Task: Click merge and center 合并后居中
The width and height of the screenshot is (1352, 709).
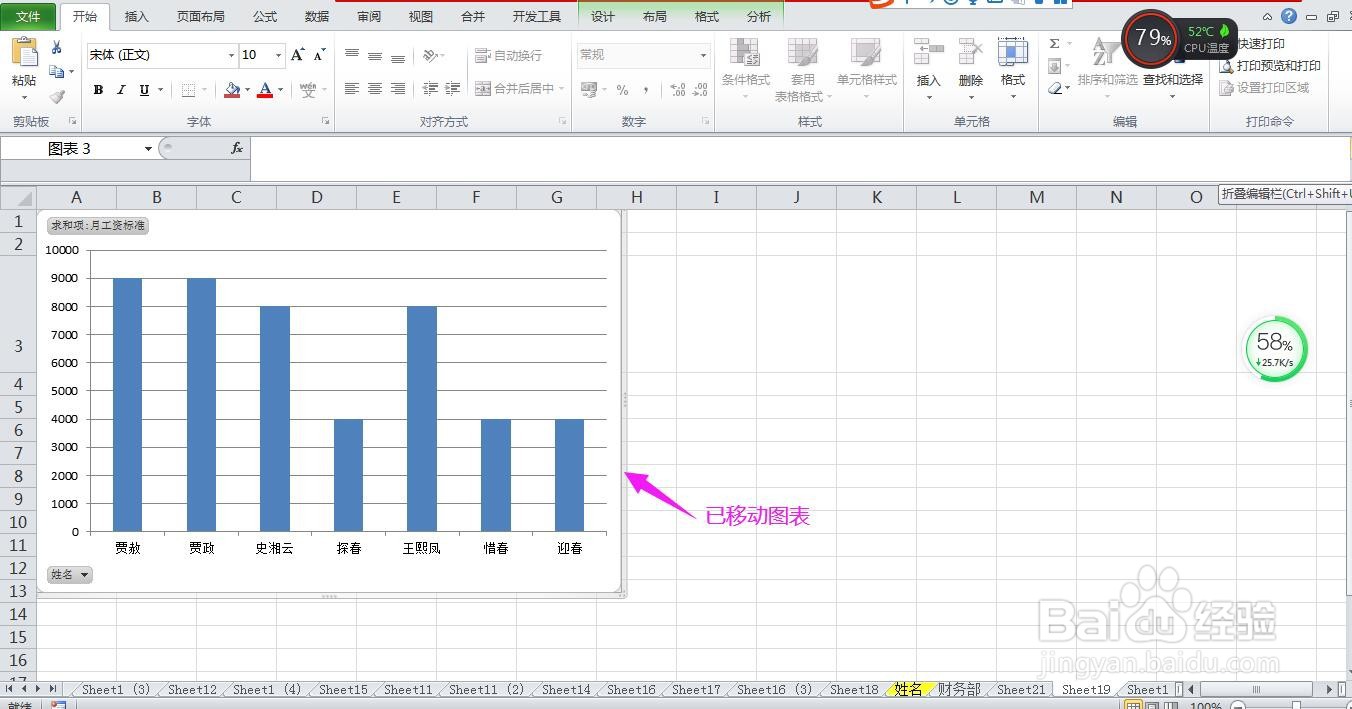Action: [515, 89]
